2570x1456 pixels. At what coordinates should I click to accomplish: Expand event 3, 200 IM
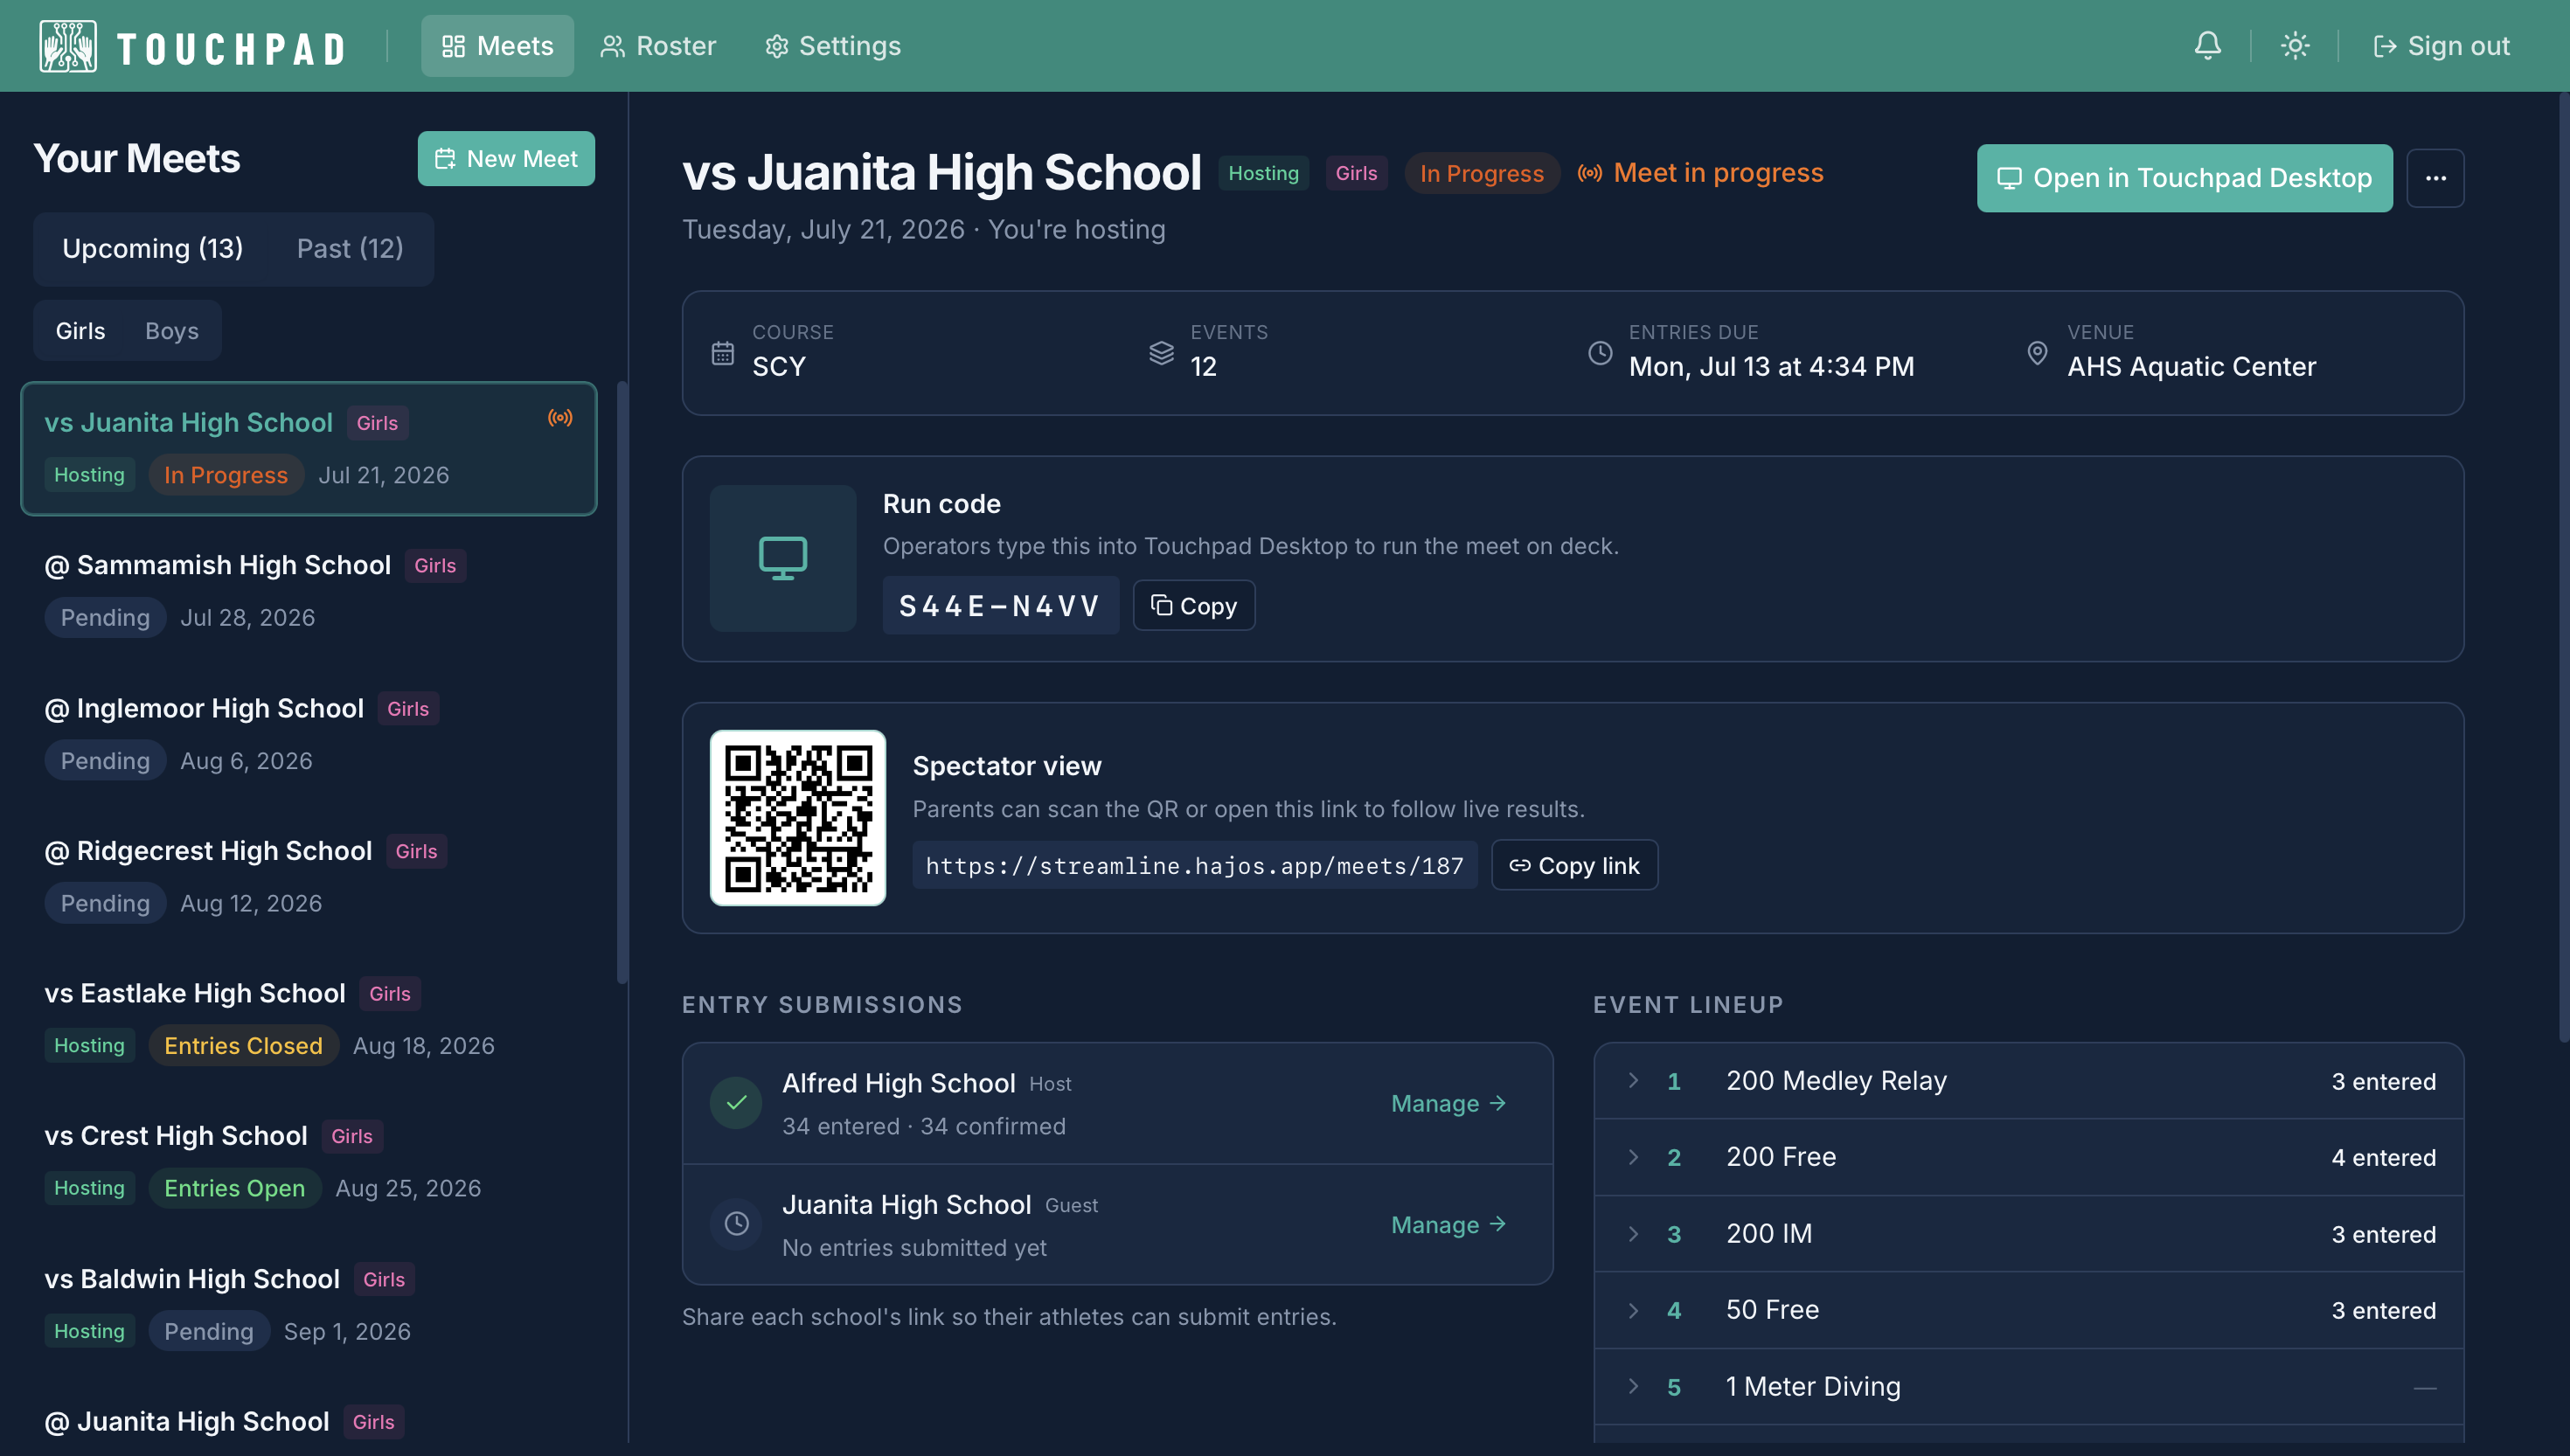pos(2028,1234)
